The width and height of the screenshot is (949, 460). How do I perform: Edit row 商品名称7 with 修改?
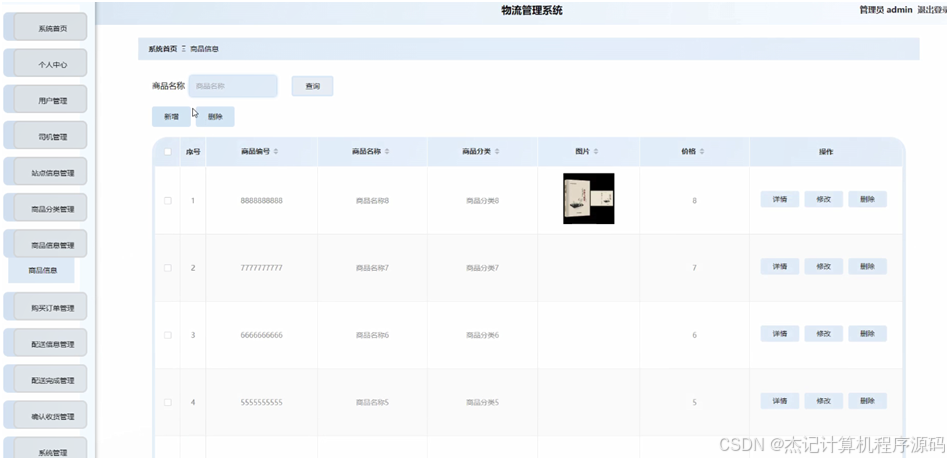pos(823,266)
